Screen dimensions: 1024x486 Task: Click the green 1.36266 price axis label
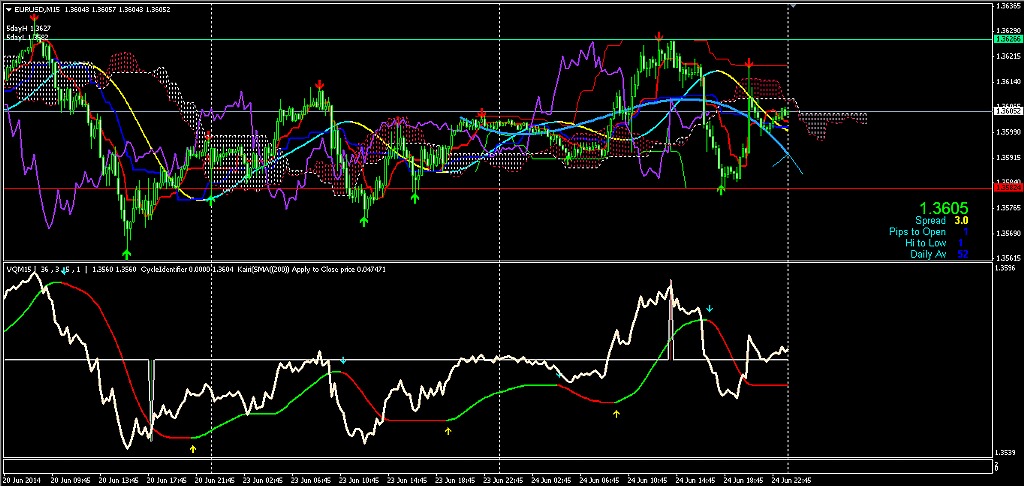point(1007,39)
